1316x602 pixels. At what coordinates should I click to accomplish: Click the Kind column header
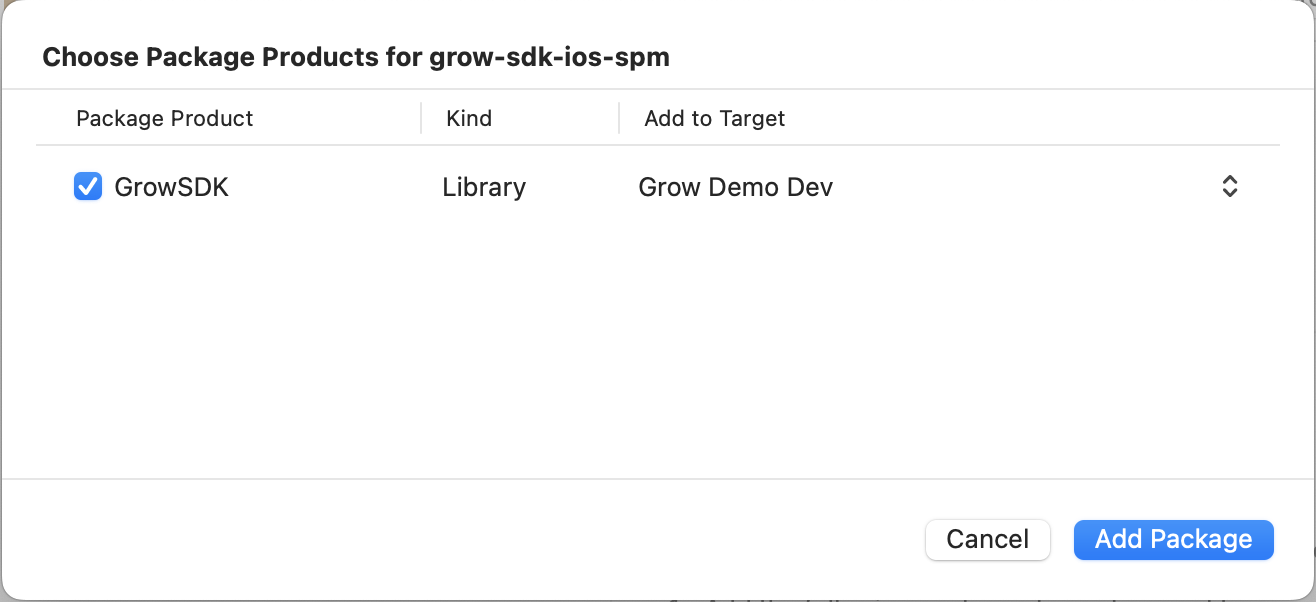tap(469, 118)
